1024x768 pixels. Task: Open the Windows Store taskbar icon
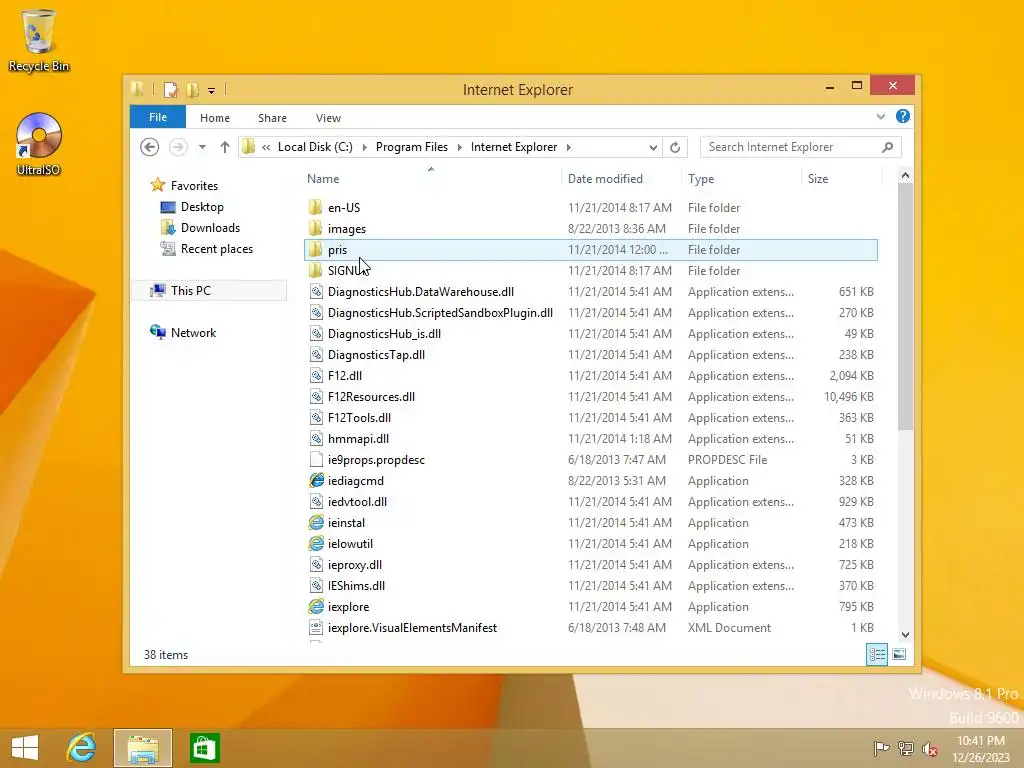(x=204, y=748)
